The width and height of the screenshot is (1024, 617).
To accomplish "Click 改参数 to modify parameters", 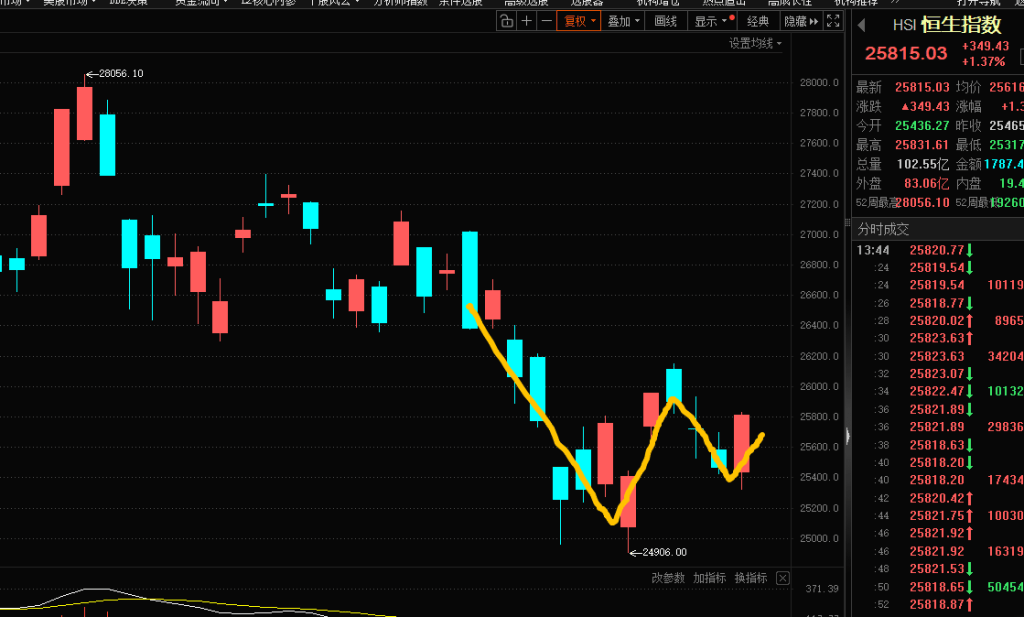I will 668,578.
